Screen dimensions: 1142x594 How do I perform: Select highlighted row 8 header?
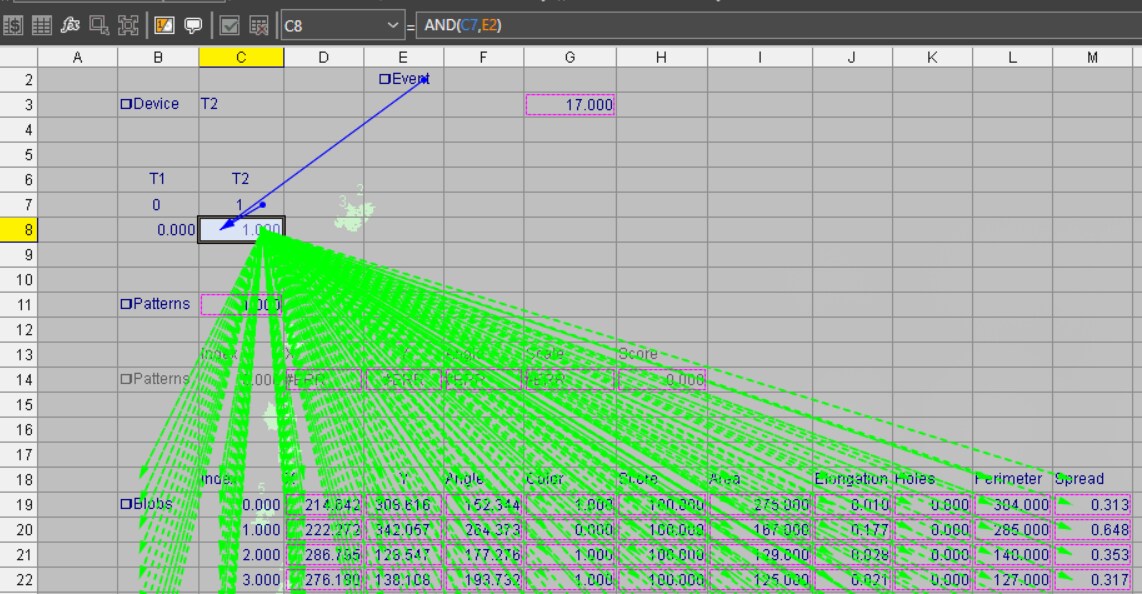pos(19,230)
